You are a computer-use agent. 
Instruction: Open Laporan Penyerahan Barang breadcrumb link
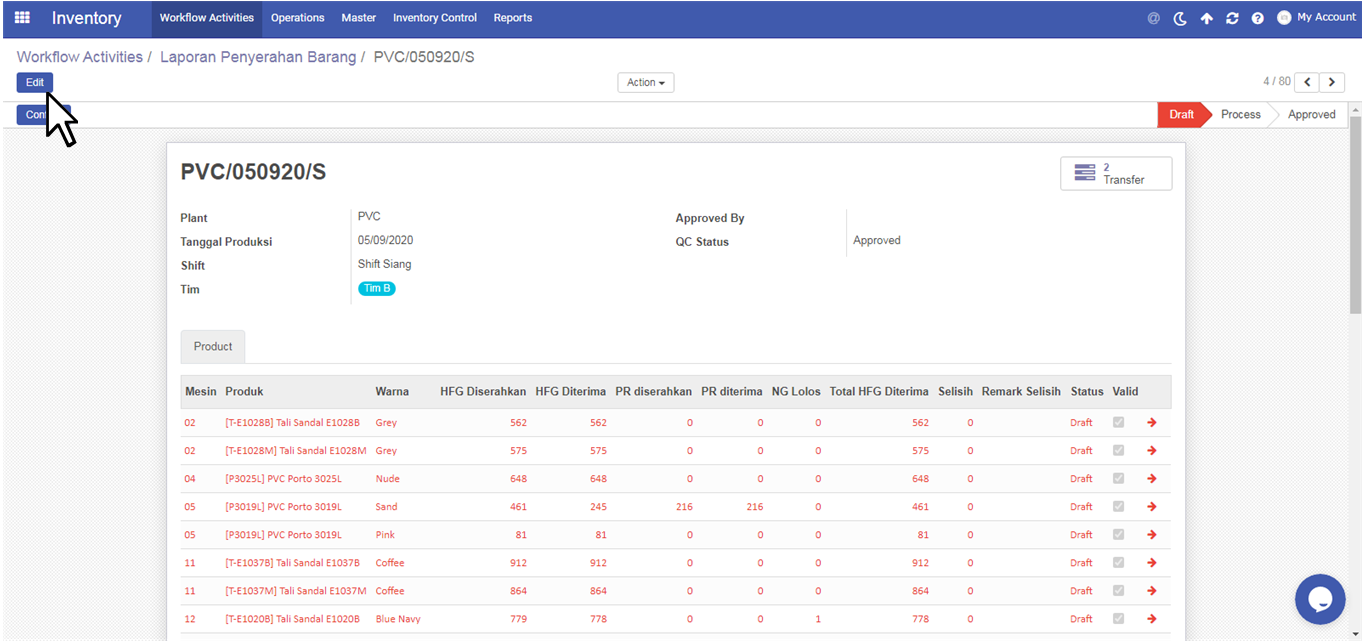pos(258,57)
